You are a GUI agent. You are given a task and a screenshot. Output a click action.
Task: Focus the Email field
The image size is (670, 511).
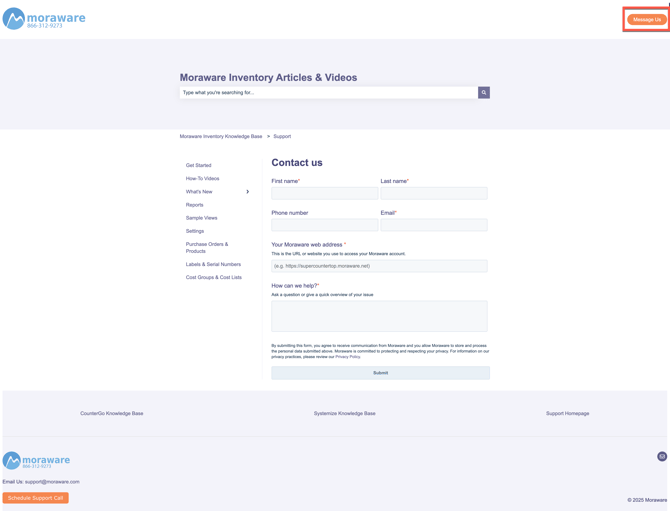coord(434,225)
